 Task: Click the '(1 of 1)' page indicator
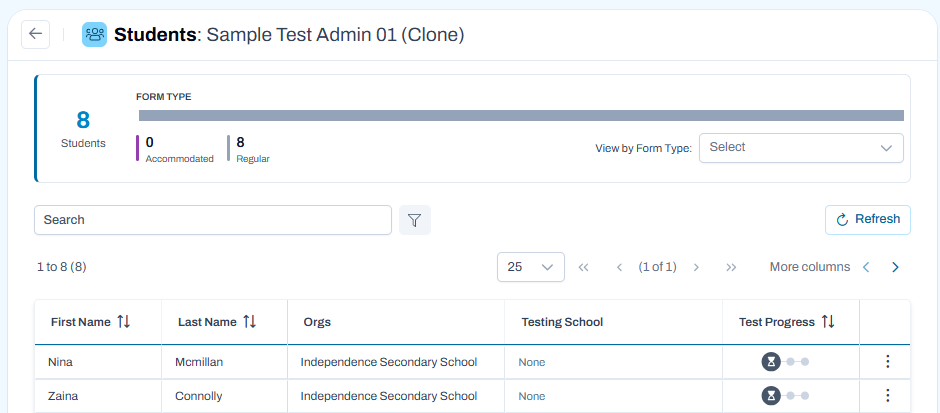658,267
